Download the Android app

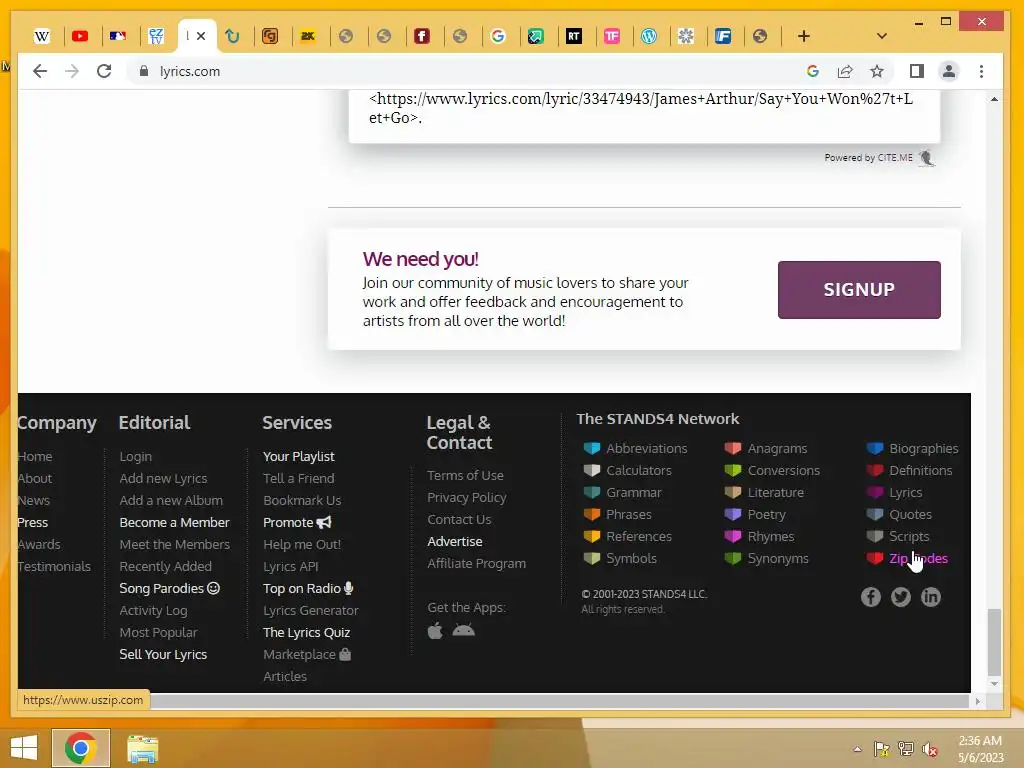click(464, 630)
